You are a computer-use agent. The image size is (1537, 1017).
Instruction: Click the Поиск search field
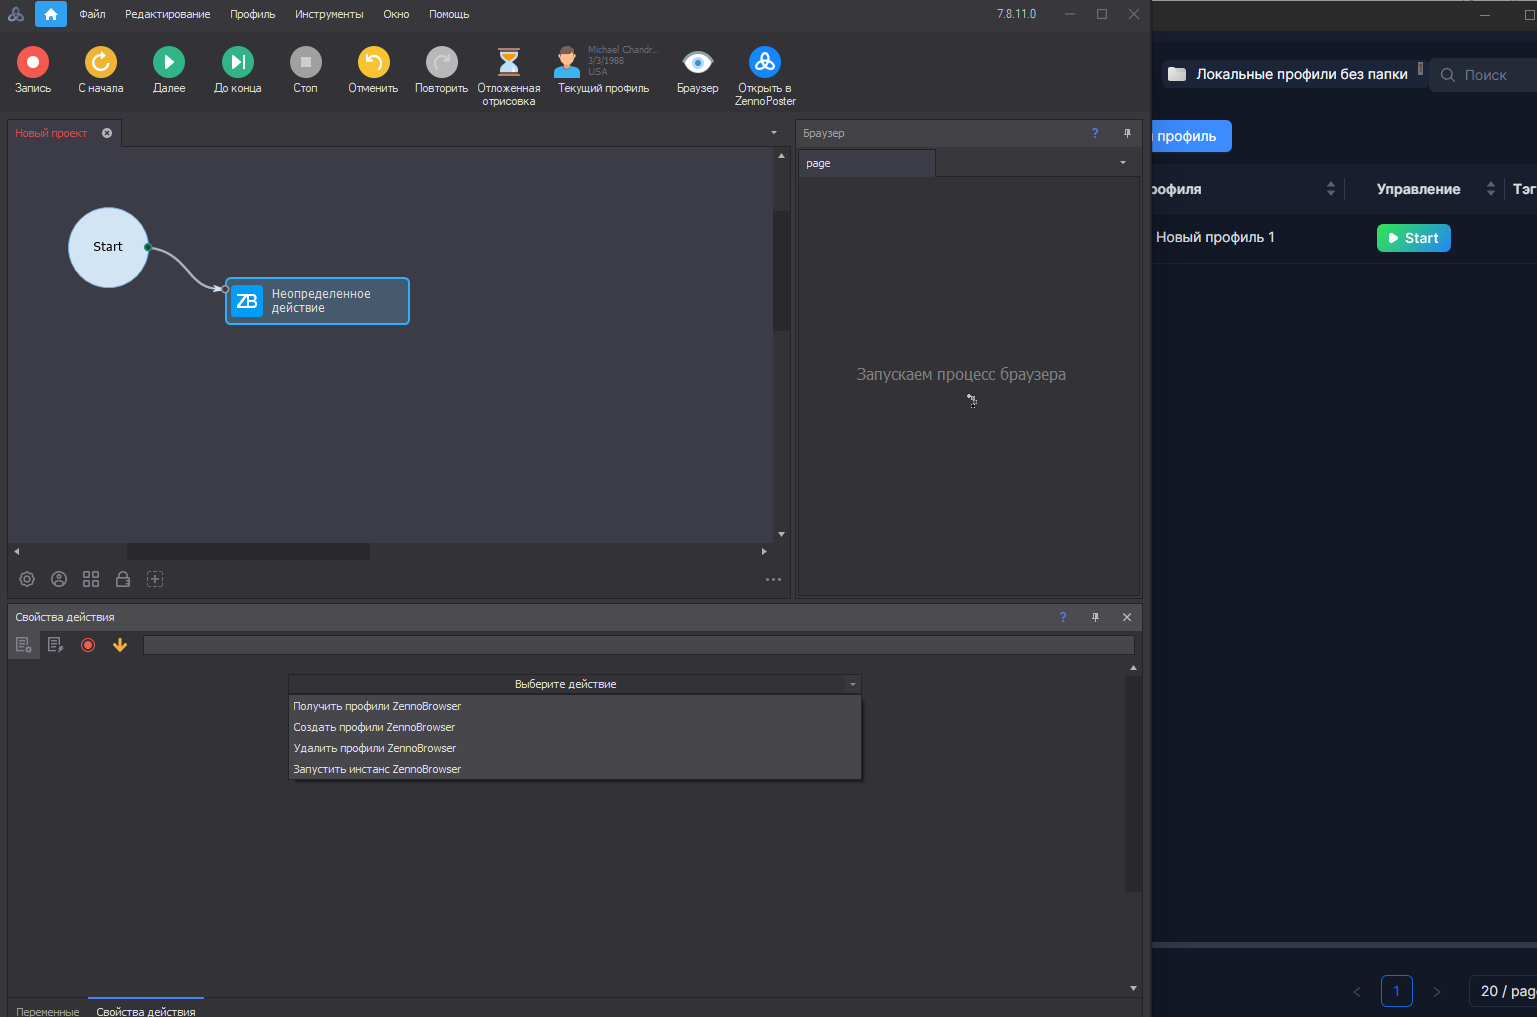pyautogui.click(x=1485, y=75)
